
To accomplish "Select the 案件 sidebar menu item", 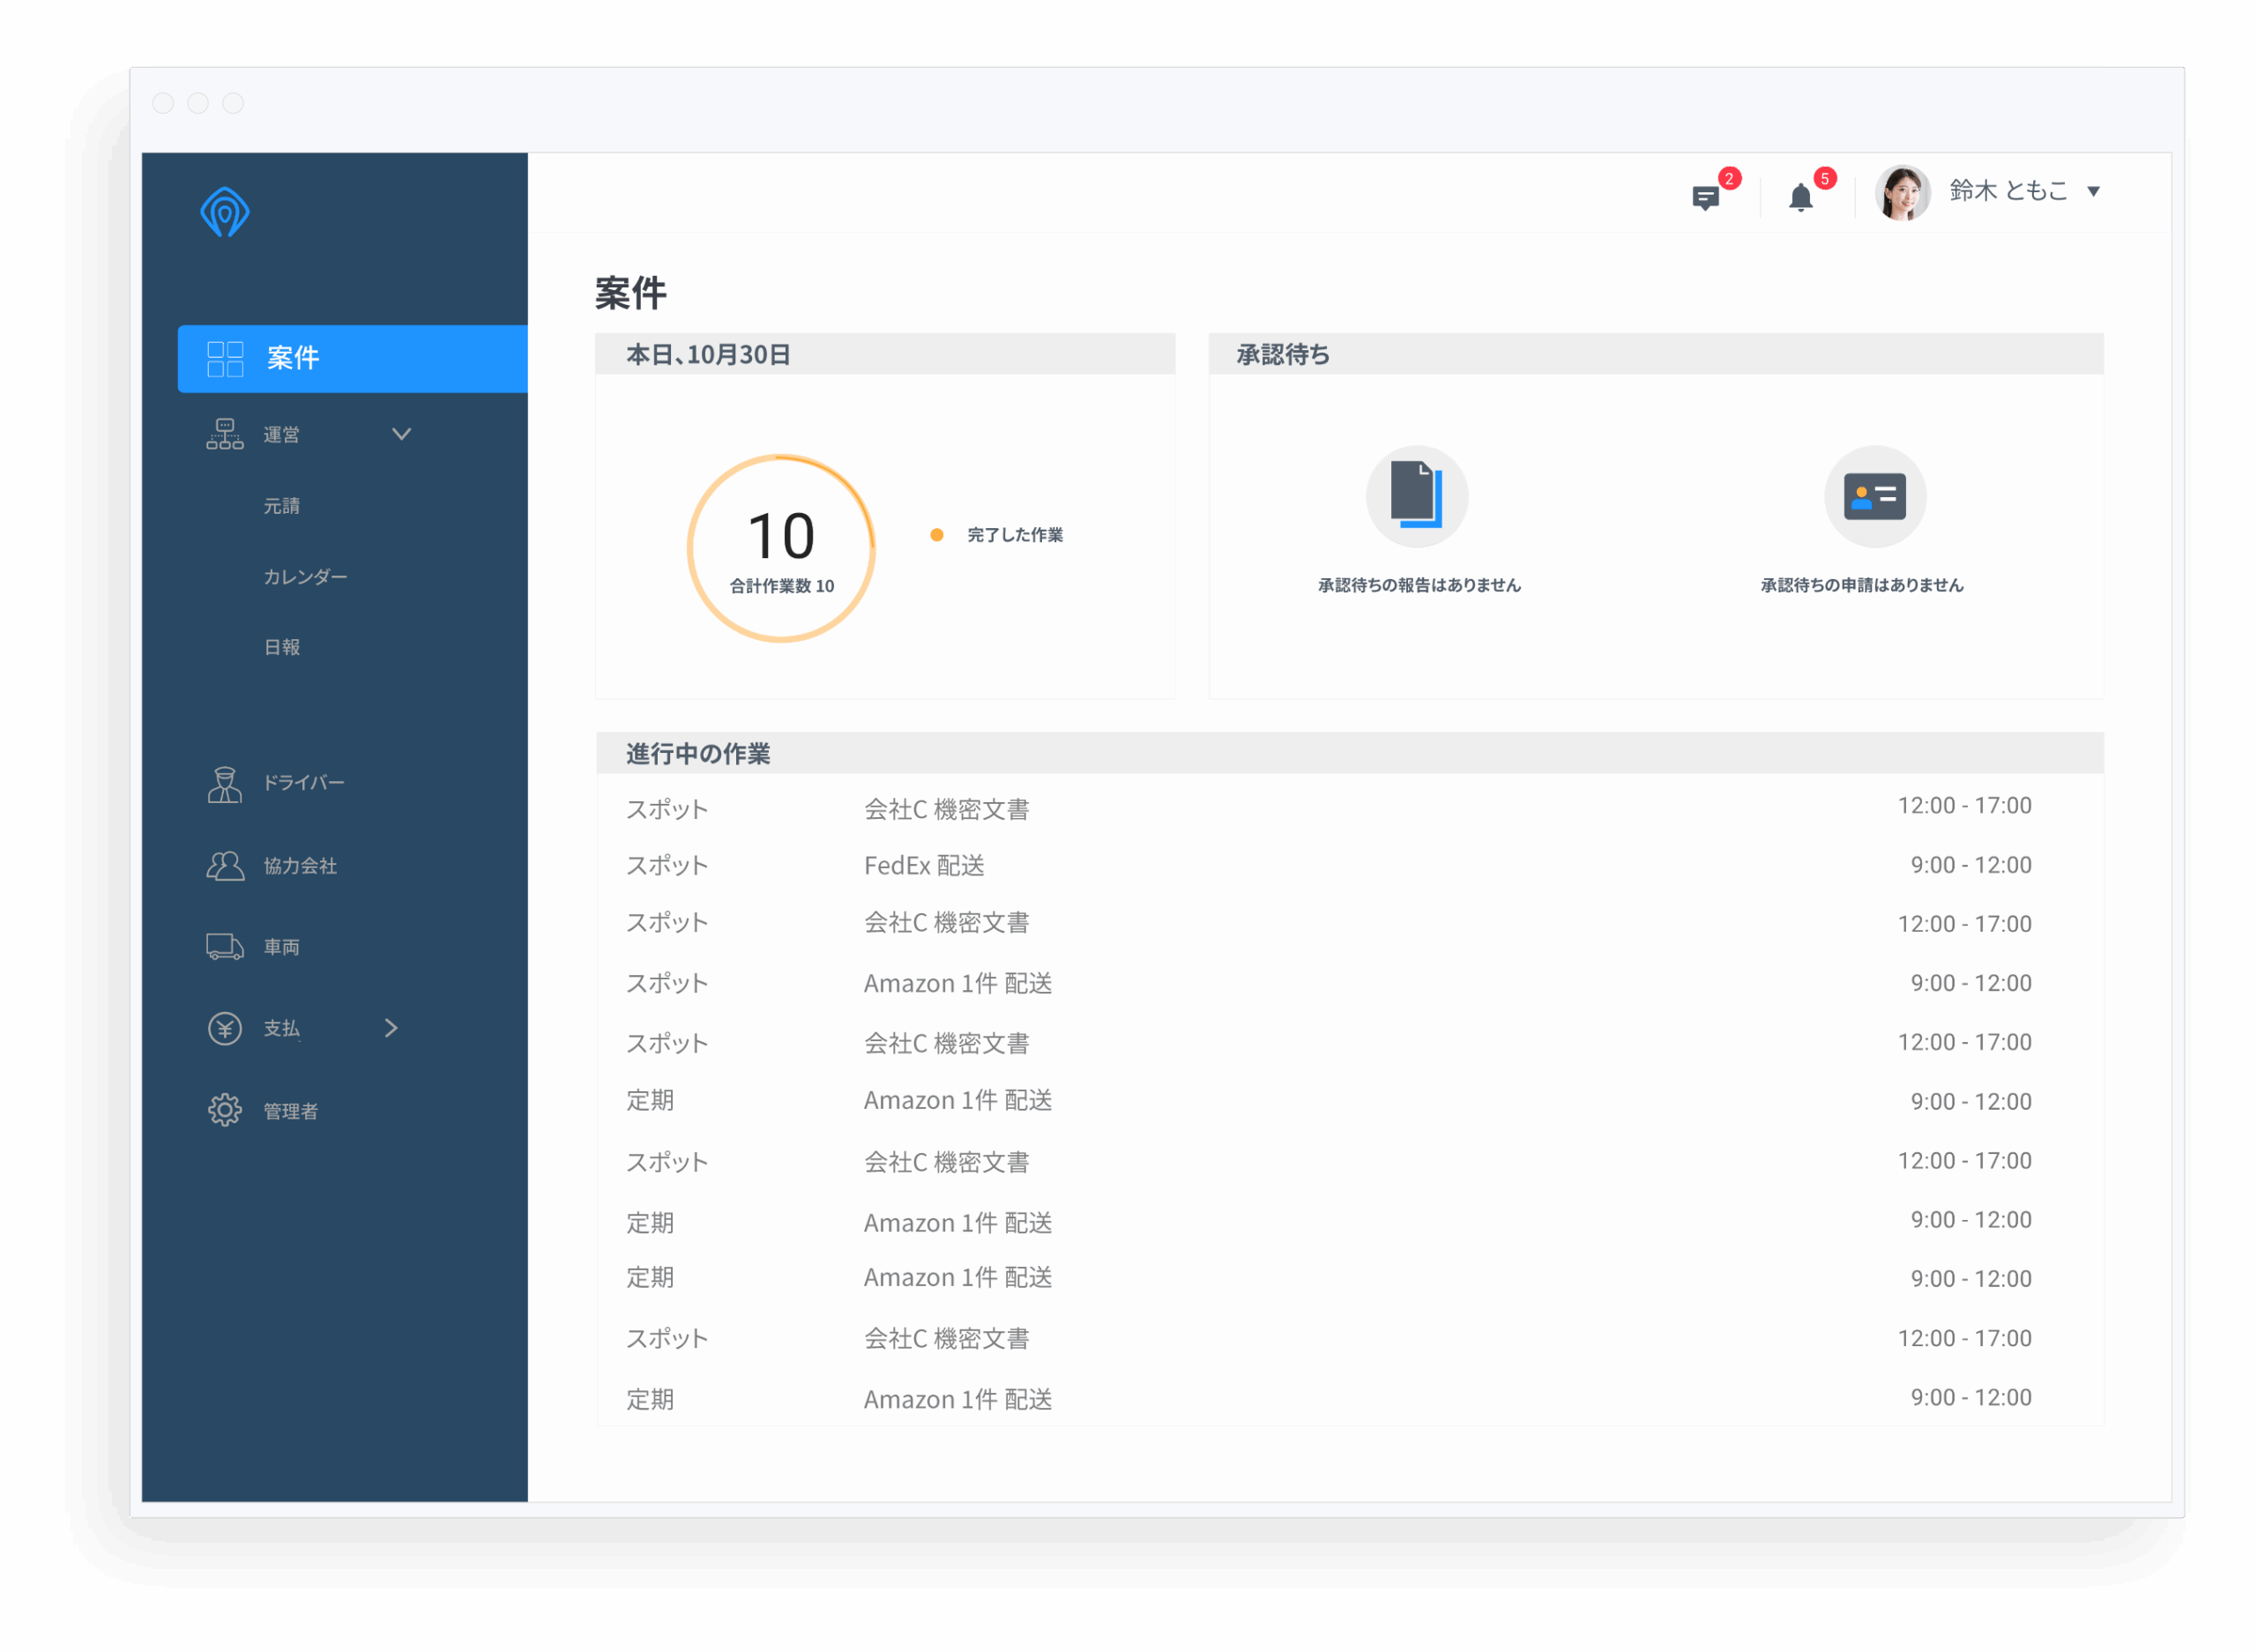I will [352, 358].
